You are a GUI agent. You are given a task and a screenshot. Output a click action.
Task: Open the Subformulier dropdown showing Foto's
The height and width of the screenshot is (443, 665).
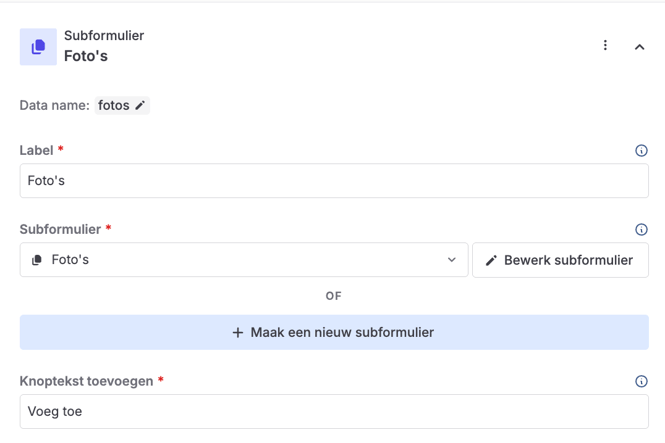pyautogui.click(x=244, y=260)
